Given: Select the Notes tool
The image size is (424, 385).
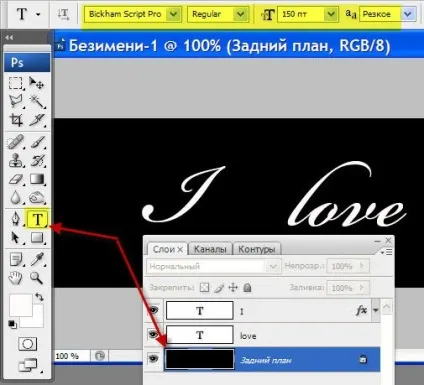Looking at the screenshot, I should click(x=16, y=259).
